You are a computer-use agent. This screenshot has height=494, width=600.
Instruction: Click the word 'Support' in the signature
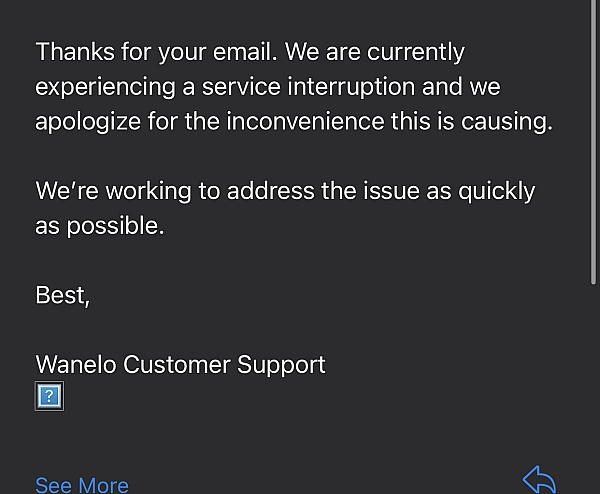(x=281, y=365)
